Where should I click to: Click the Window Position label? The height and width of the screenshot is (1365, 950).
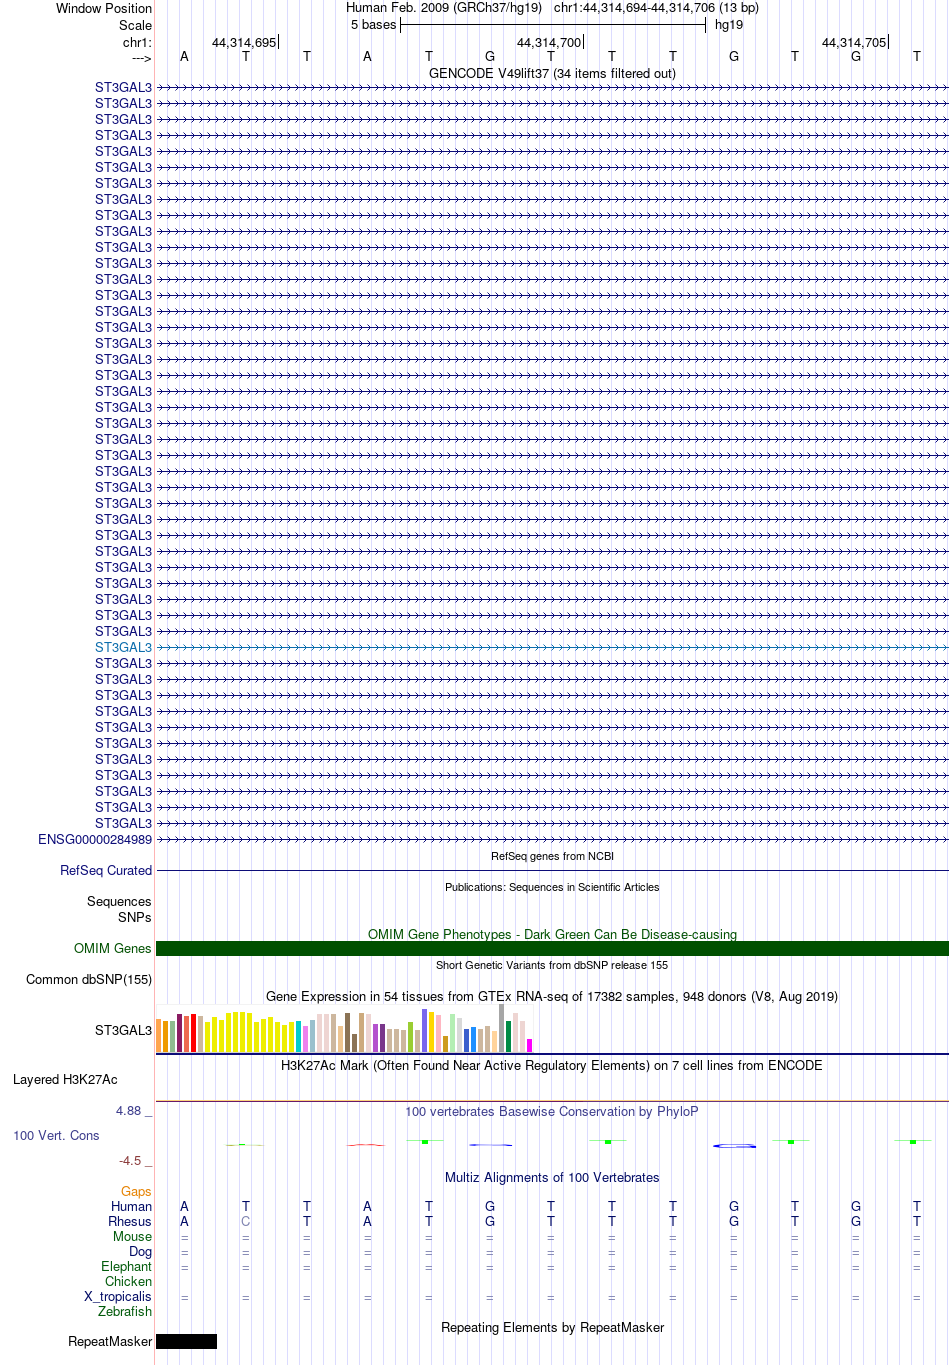click(104, 8)
